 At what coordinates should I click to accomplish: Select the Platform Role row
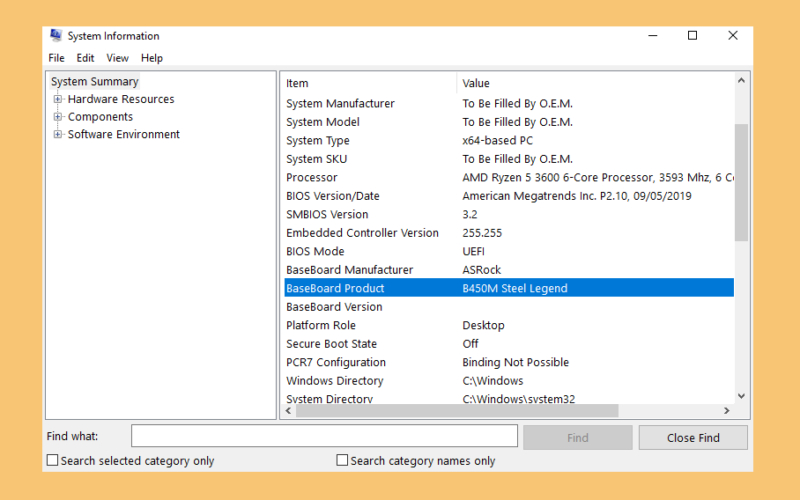(509, 325)
